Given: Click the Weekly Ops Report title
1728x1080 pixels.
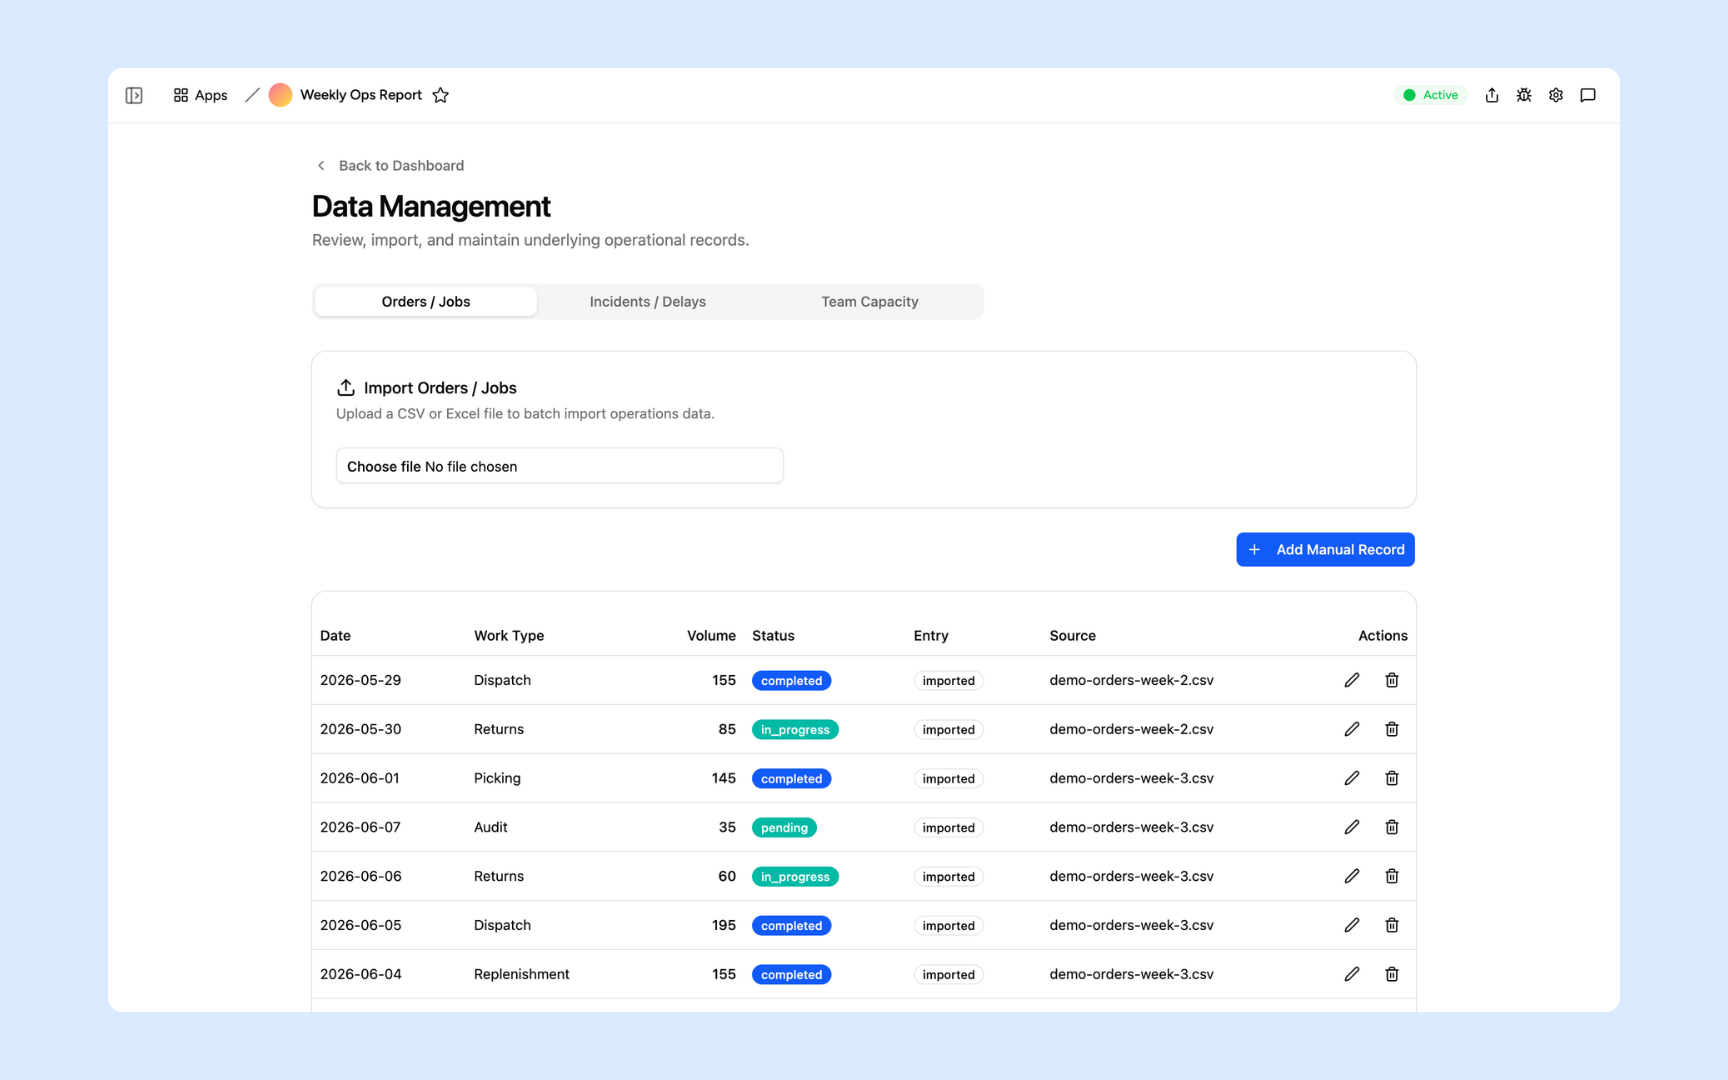Looking at the screenshot, I should 361,95.
